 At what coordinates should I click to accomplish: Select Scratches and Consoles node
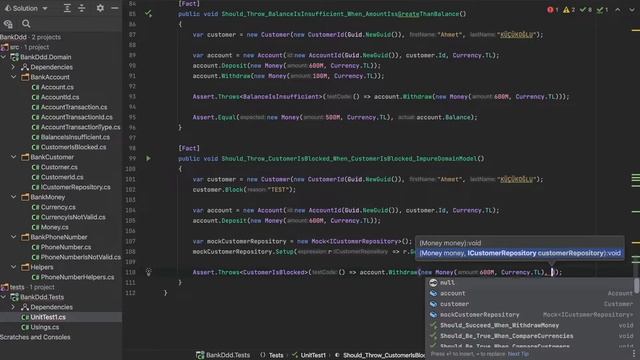point(35,337)
